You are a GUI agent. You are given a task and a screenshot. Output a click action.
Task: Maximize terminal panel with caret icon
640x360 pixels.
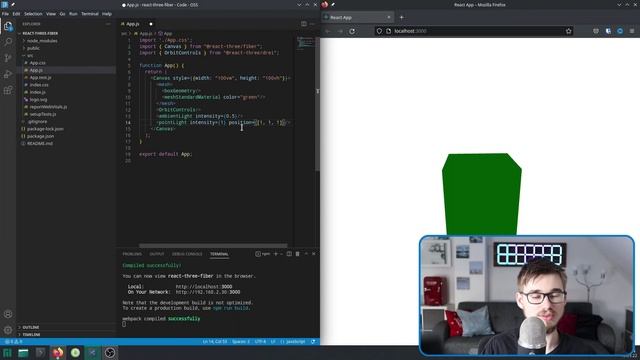tap(306, 254)
